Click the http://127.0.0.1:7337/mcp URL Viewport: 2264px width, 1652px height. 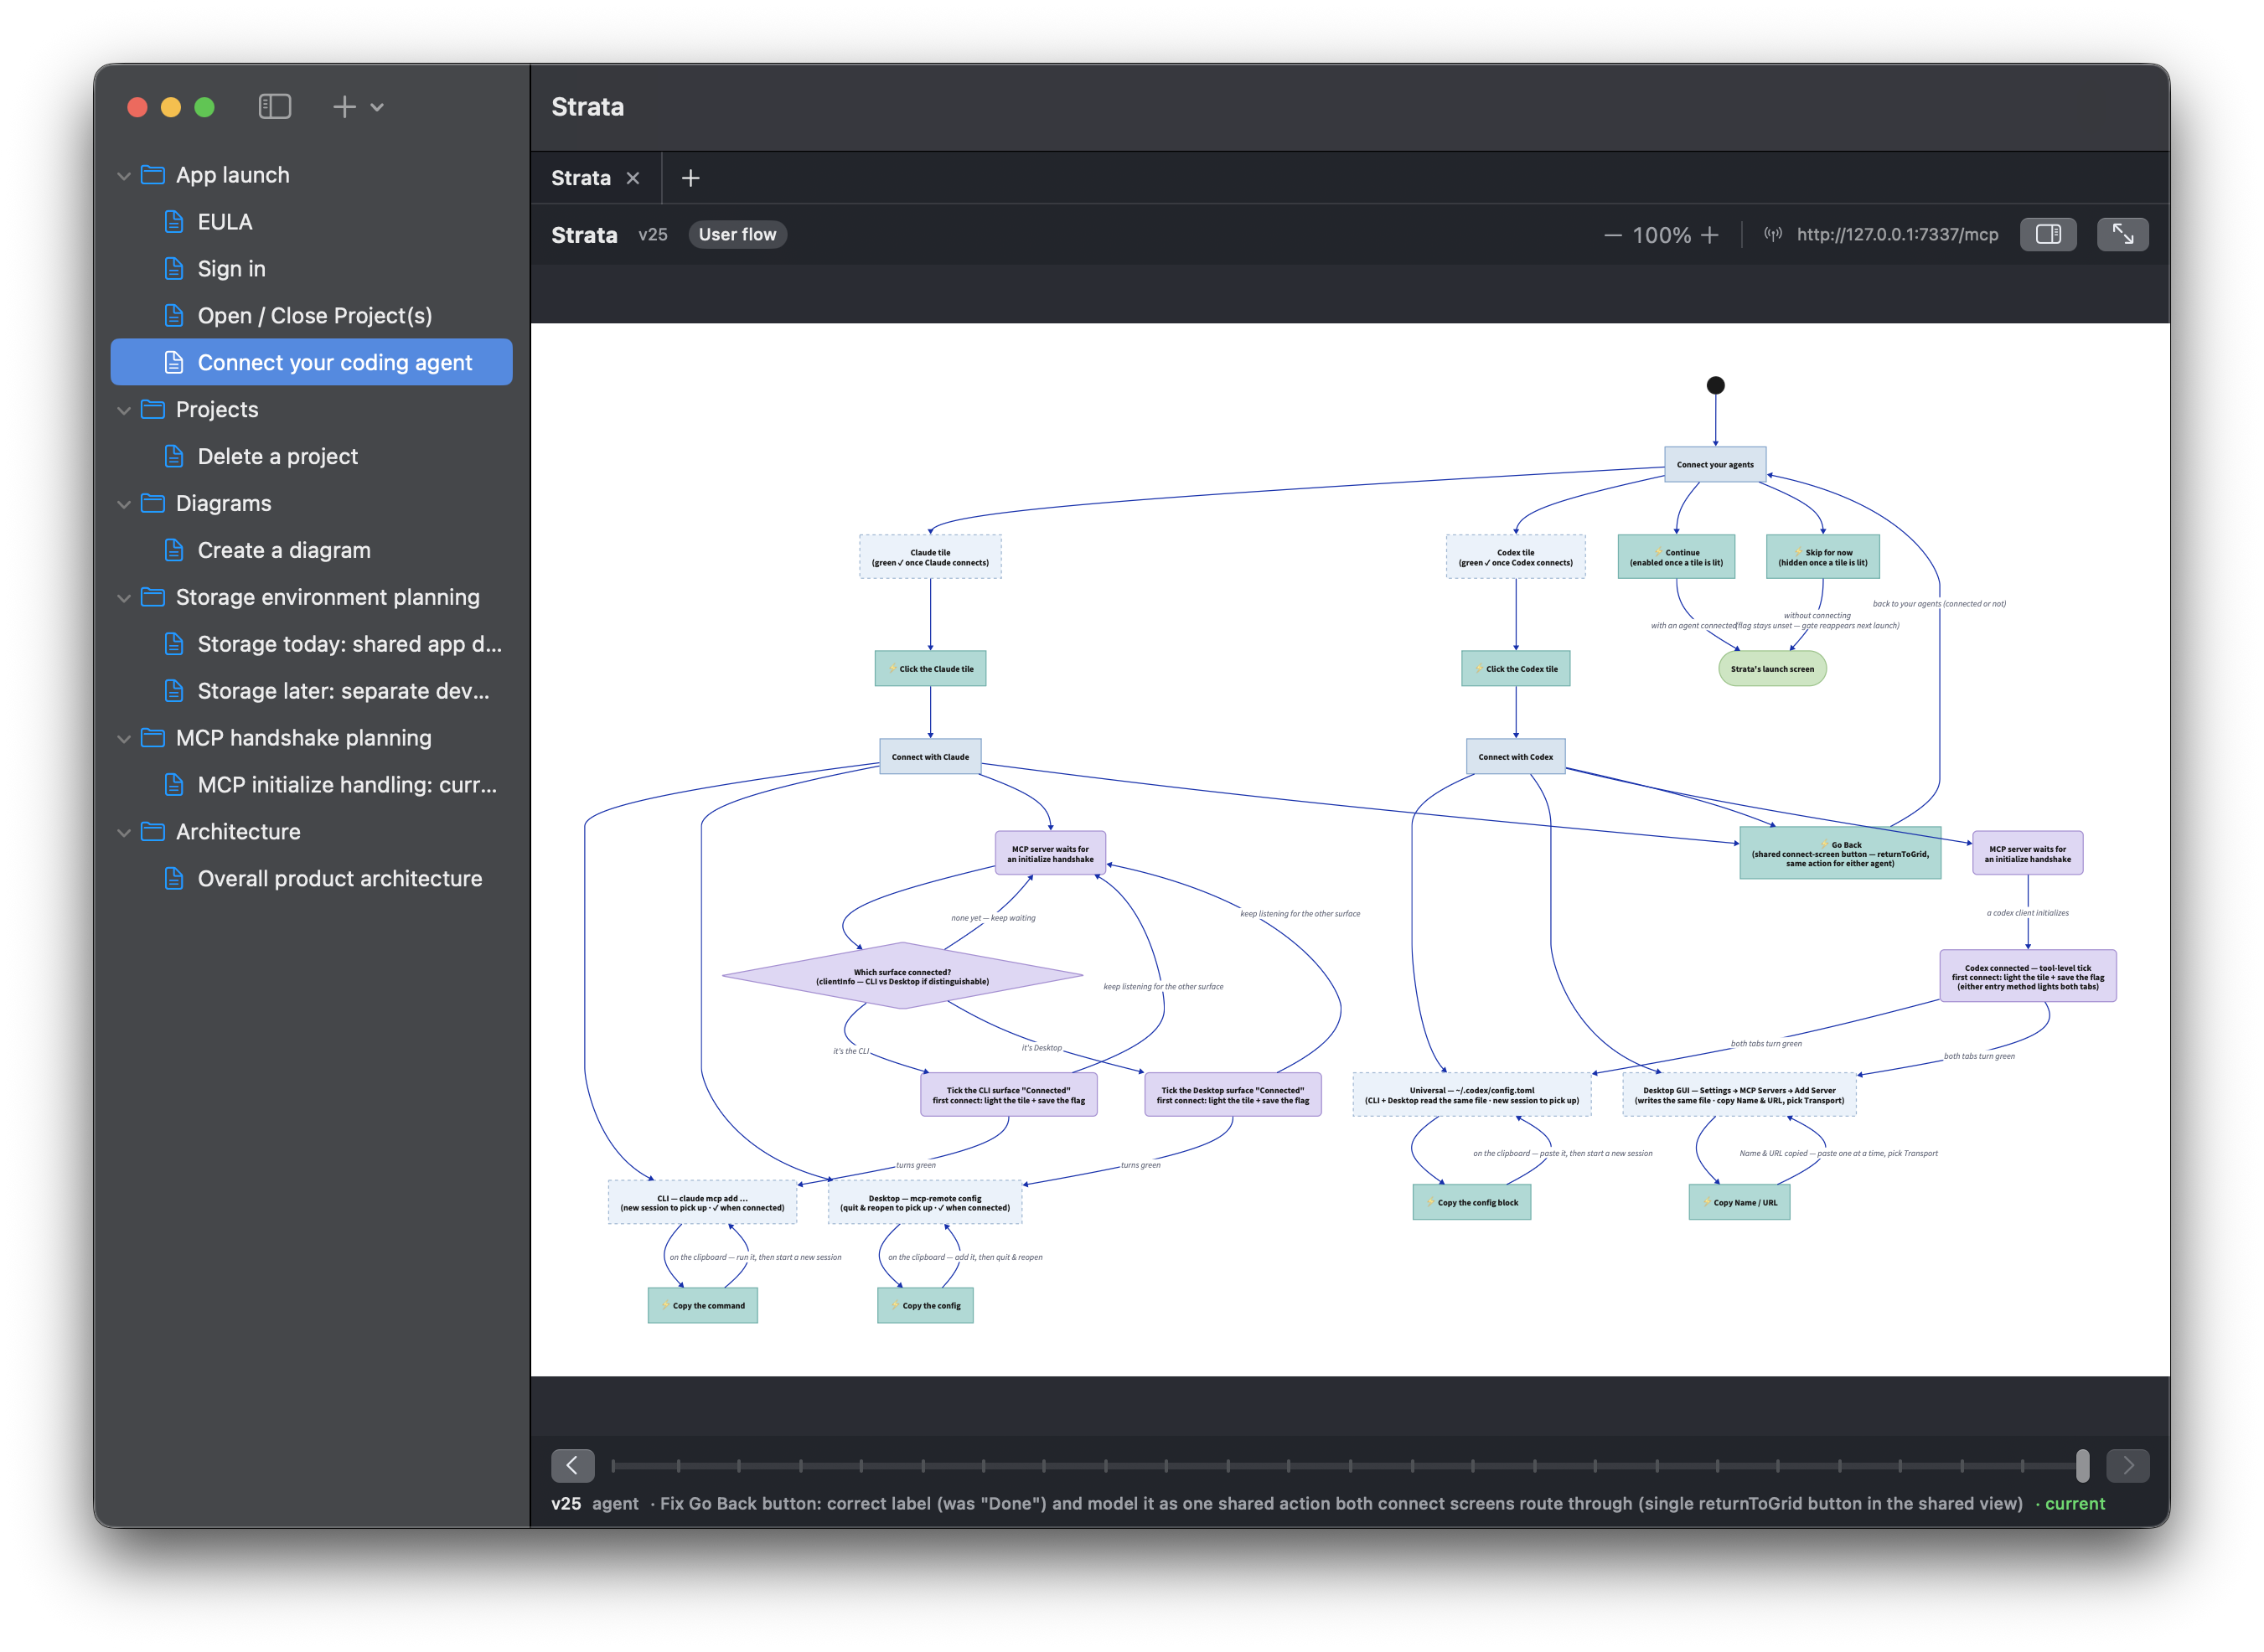1897,235
